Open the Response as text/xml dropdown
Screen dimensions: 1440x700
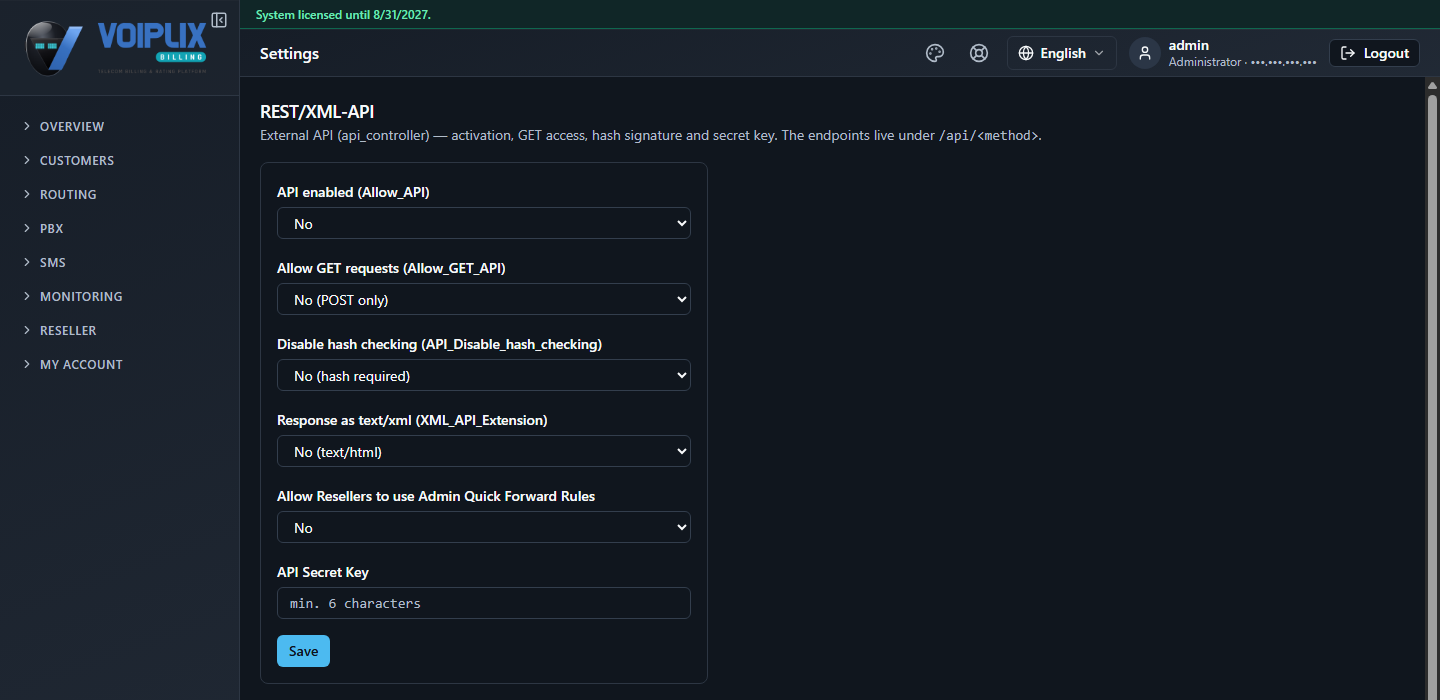[484, 451]
